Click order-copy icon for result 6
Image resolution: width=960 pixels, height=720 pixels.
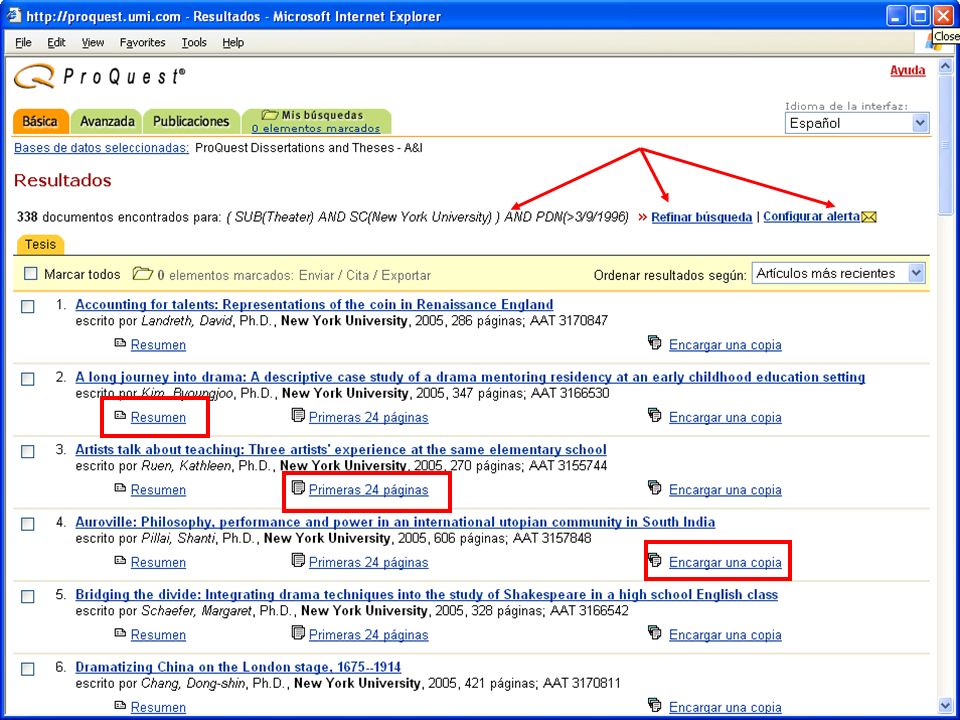[x=654, y=705]
